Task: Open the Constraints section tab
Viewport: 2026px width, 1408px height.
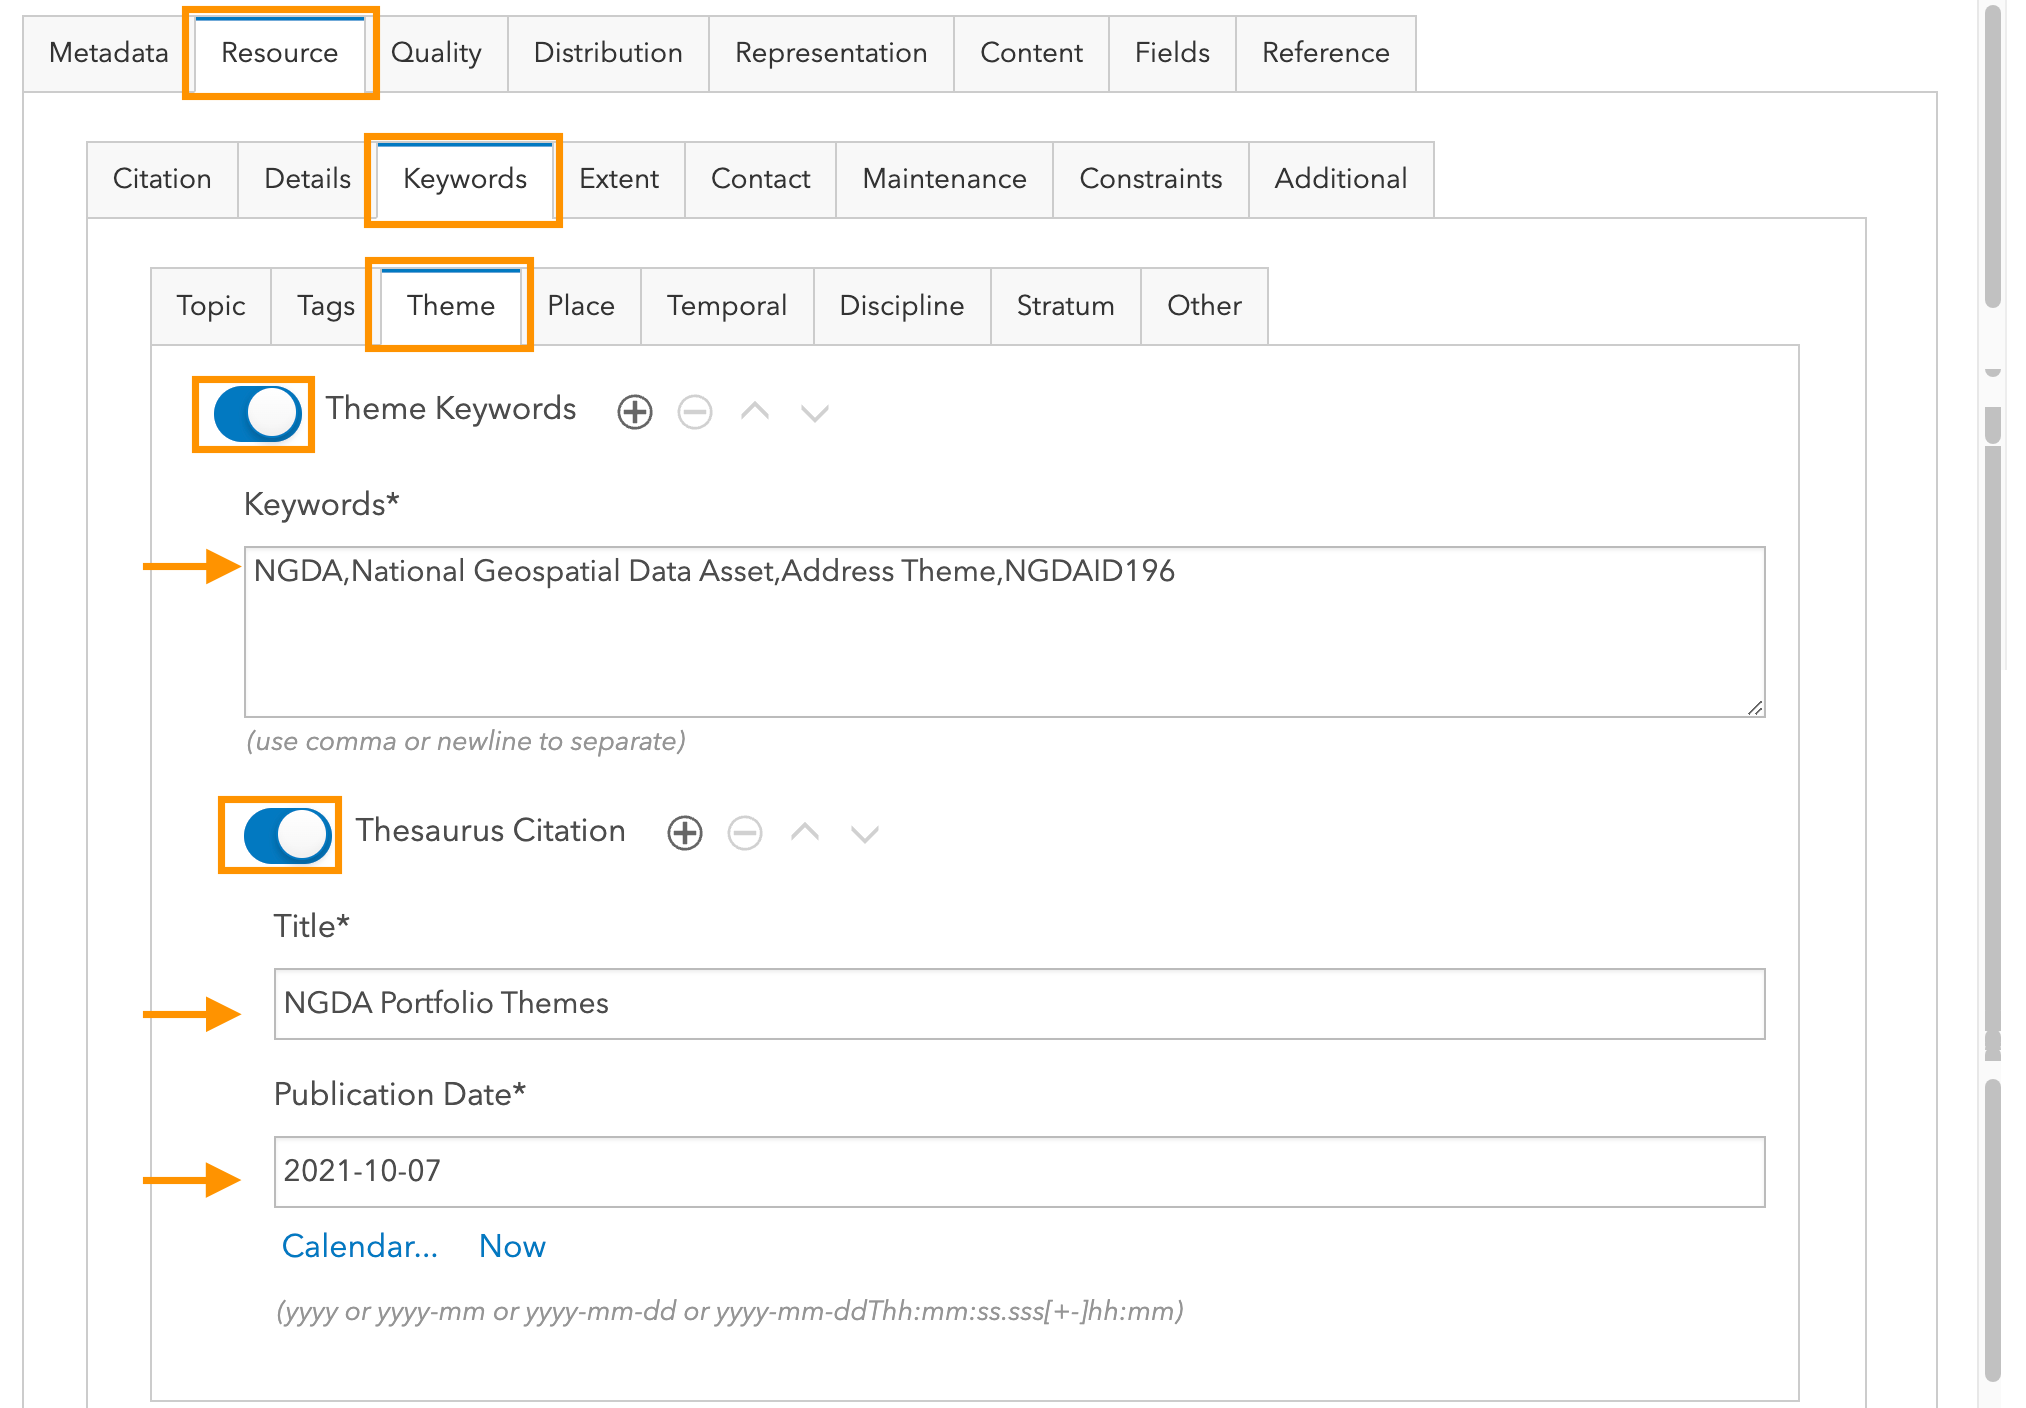Action: (1151, 180)
